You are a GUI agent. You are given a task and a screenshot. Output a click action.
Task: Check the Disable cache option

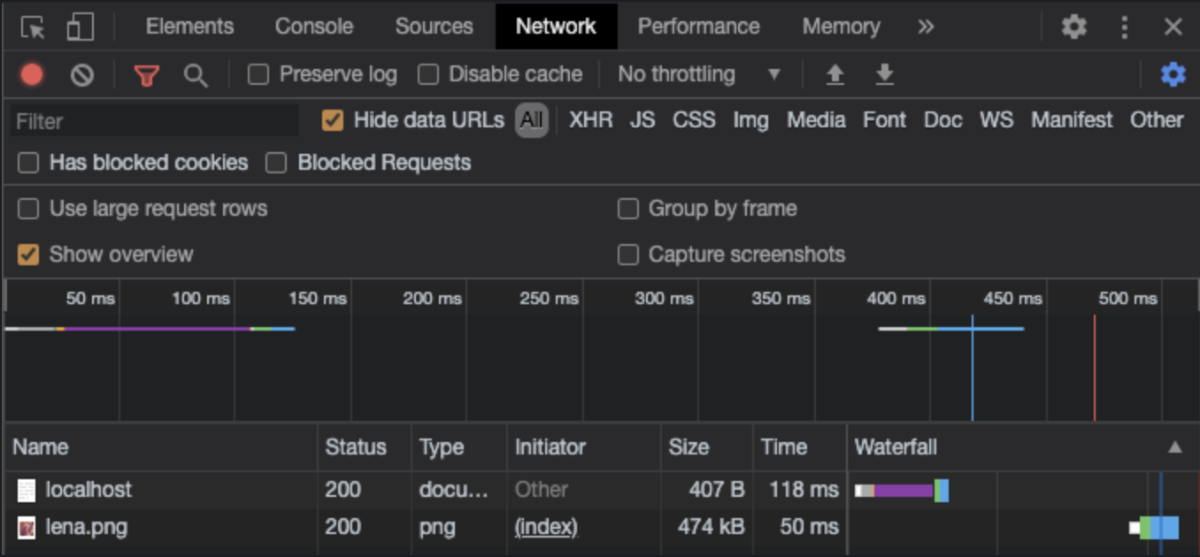coord(429,75)
